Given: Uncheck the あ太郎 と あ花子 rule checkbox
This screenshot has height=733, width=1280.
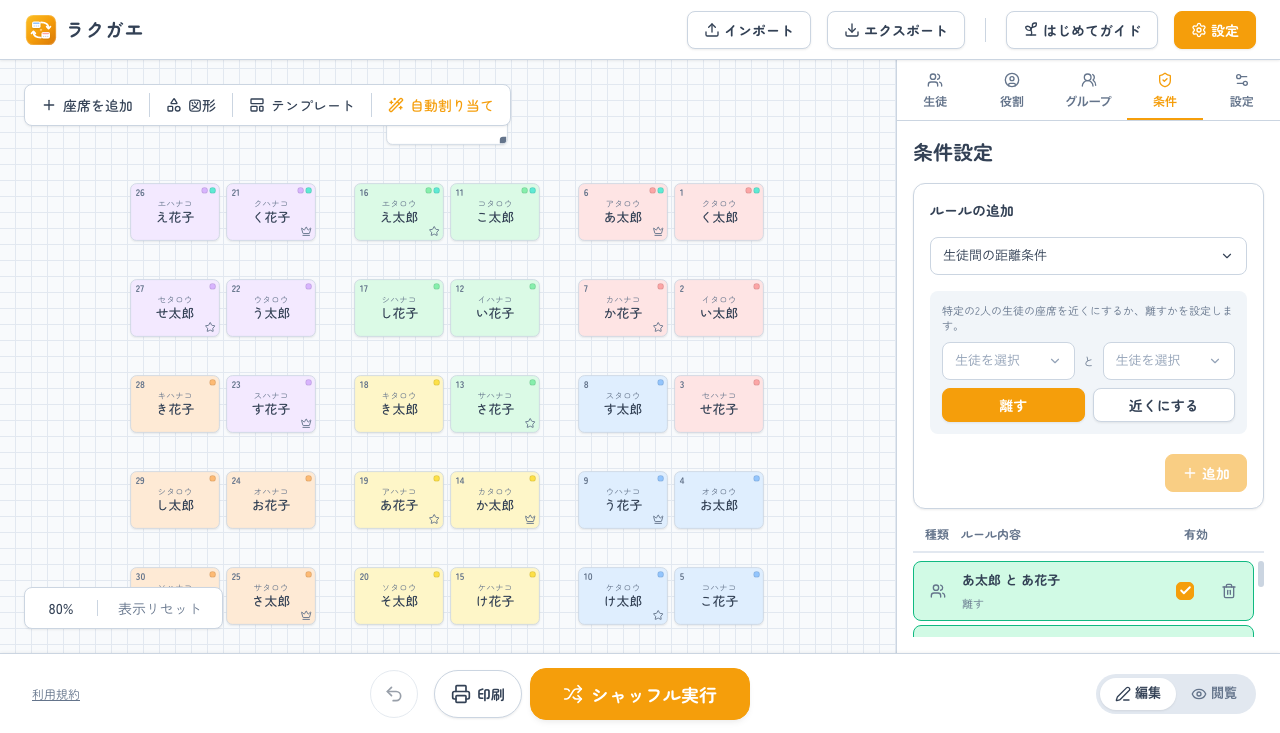Looking at the screenshot, I should [x=1185, y=591].
